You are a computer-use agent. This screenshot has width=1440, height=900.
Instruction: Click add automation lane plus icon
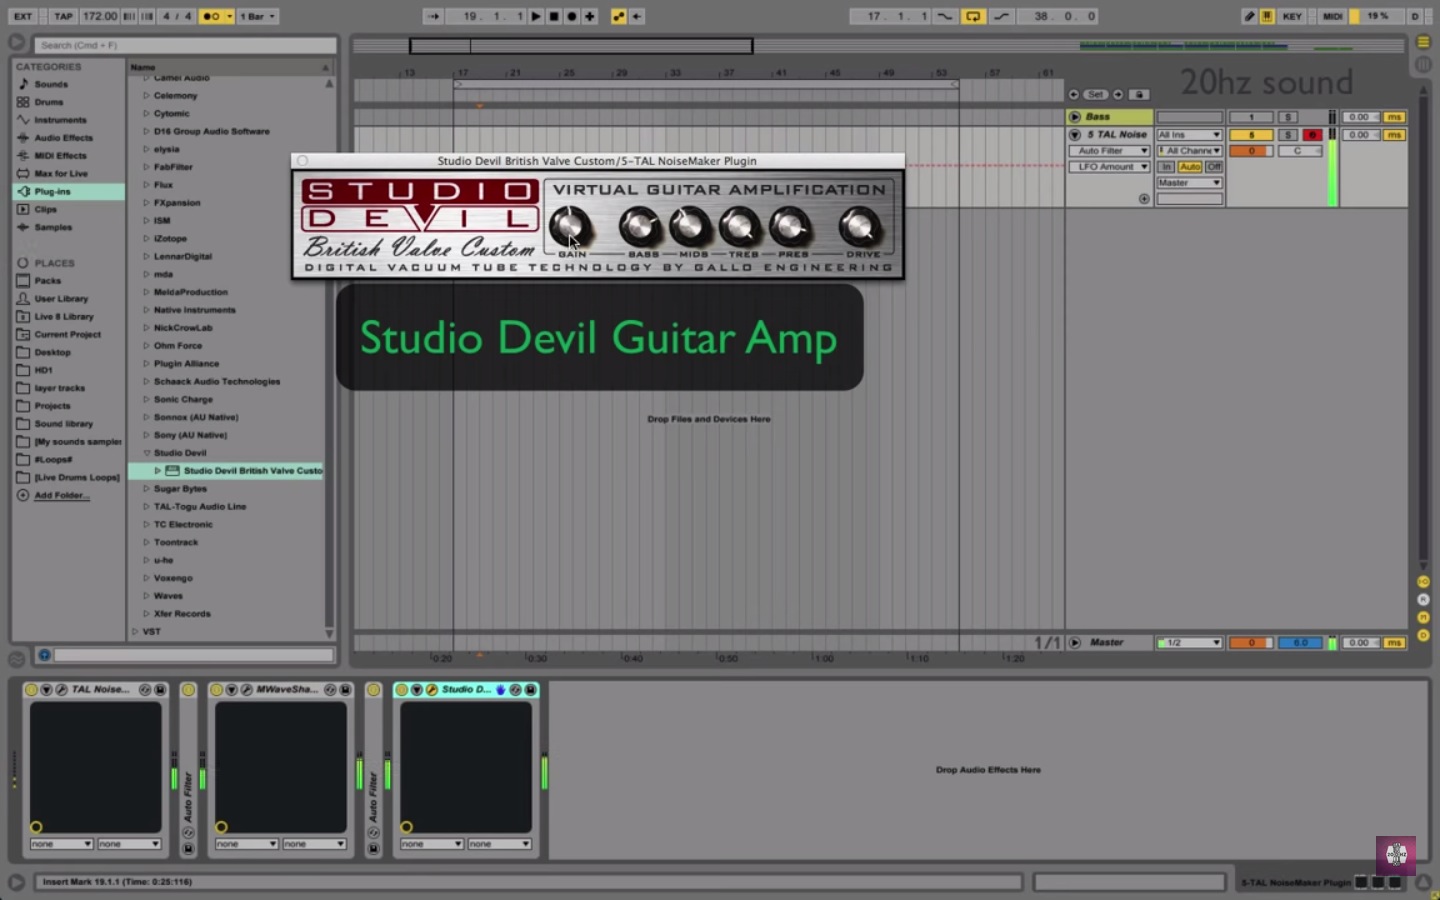1144,199
